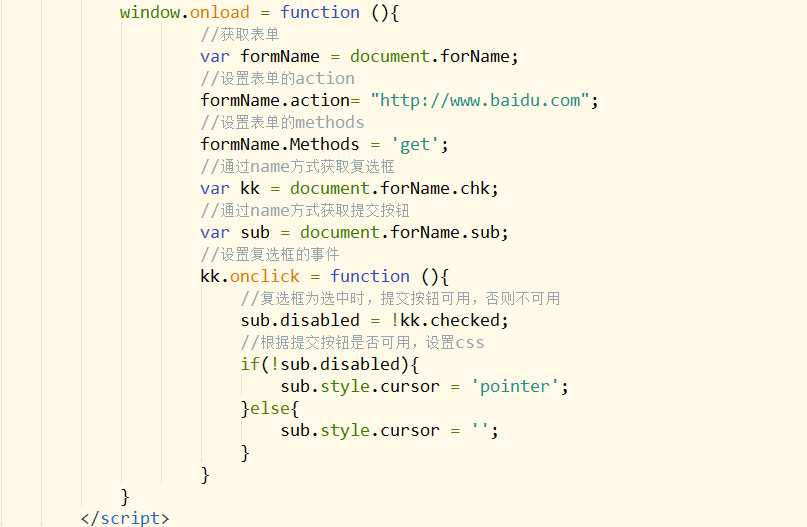Click the comment '//设置表单的action'
Image resolution: width=807 pixels, height=527 pixels.
(x=277, y=78)
